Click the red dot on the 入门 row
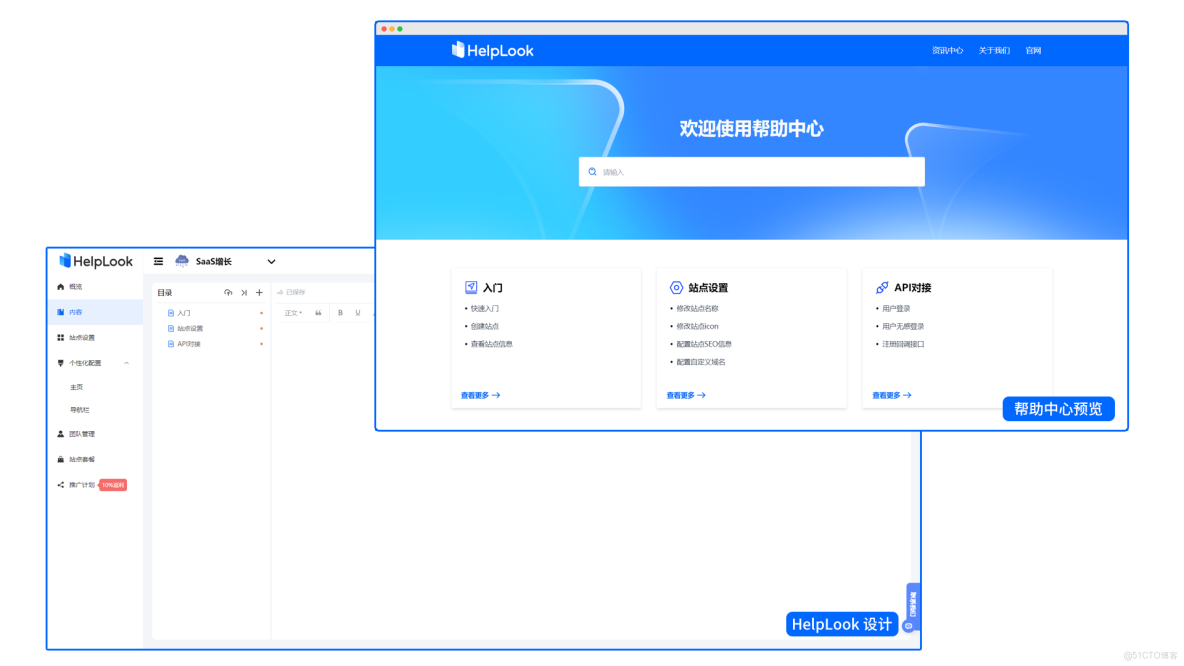 point(261,313)
